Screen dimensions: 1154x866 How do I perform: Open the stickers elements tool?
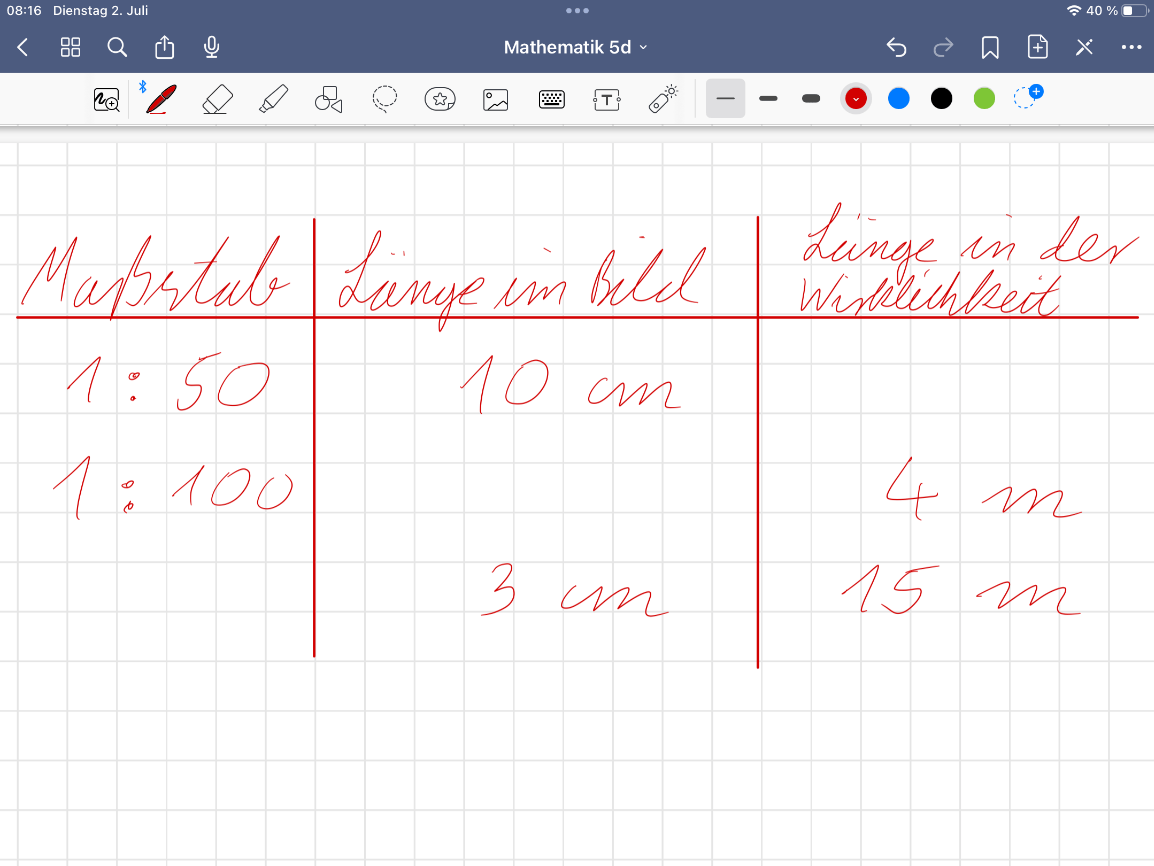pyautogui.click(x=440, y=98)
